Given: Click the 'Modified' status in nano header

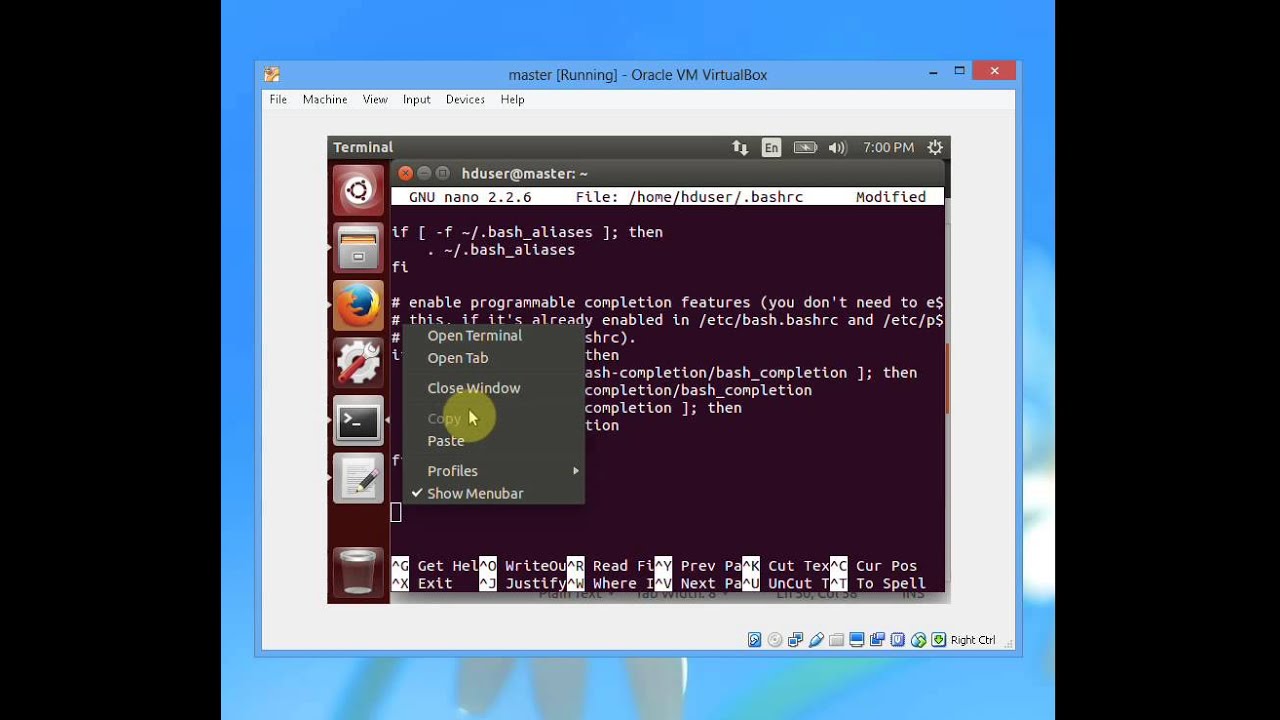Looking at the screenshot, I should tap(891, 197).
